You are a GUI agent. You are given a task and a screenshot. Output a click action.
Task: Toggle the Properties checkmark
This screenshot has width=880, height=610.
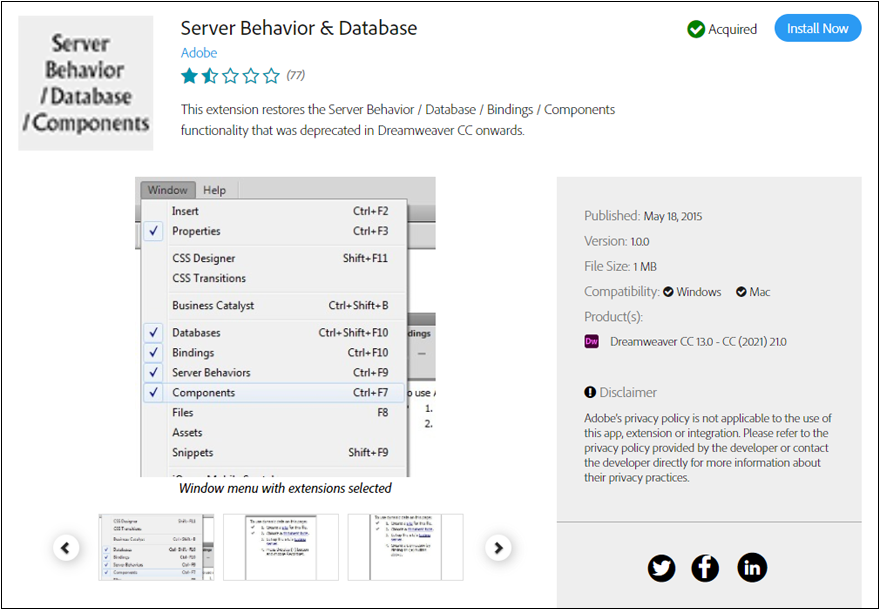(153, 231)
